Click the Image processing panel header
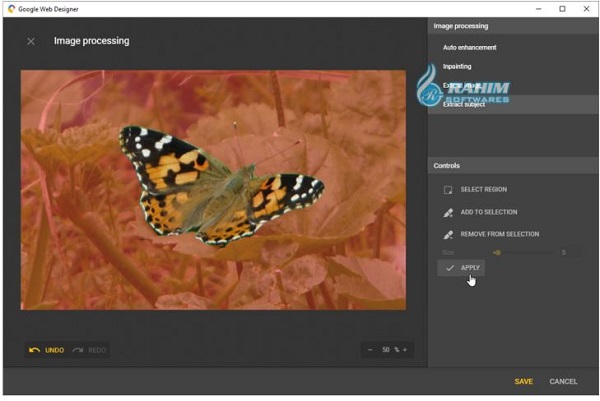 tap(461, 25)
